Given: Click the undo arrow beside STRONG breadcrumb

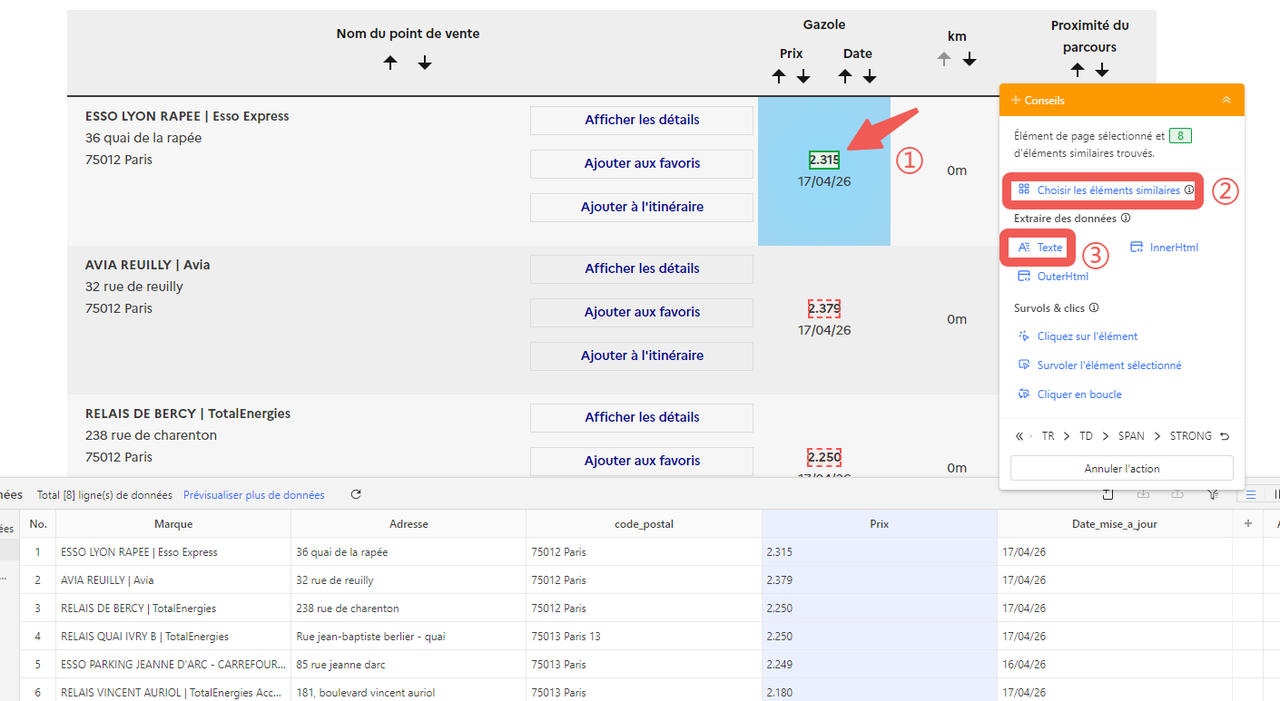Looking at the screenshot, I should tap(1225, 437).
